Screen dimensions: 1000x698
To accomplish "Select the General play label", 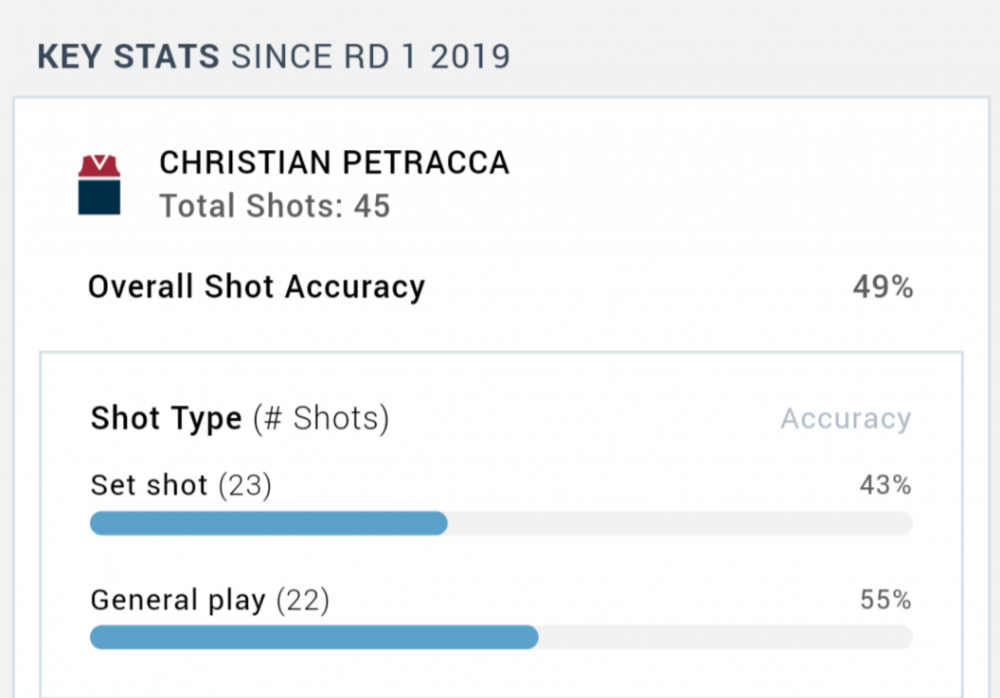I will click(178, 600).
